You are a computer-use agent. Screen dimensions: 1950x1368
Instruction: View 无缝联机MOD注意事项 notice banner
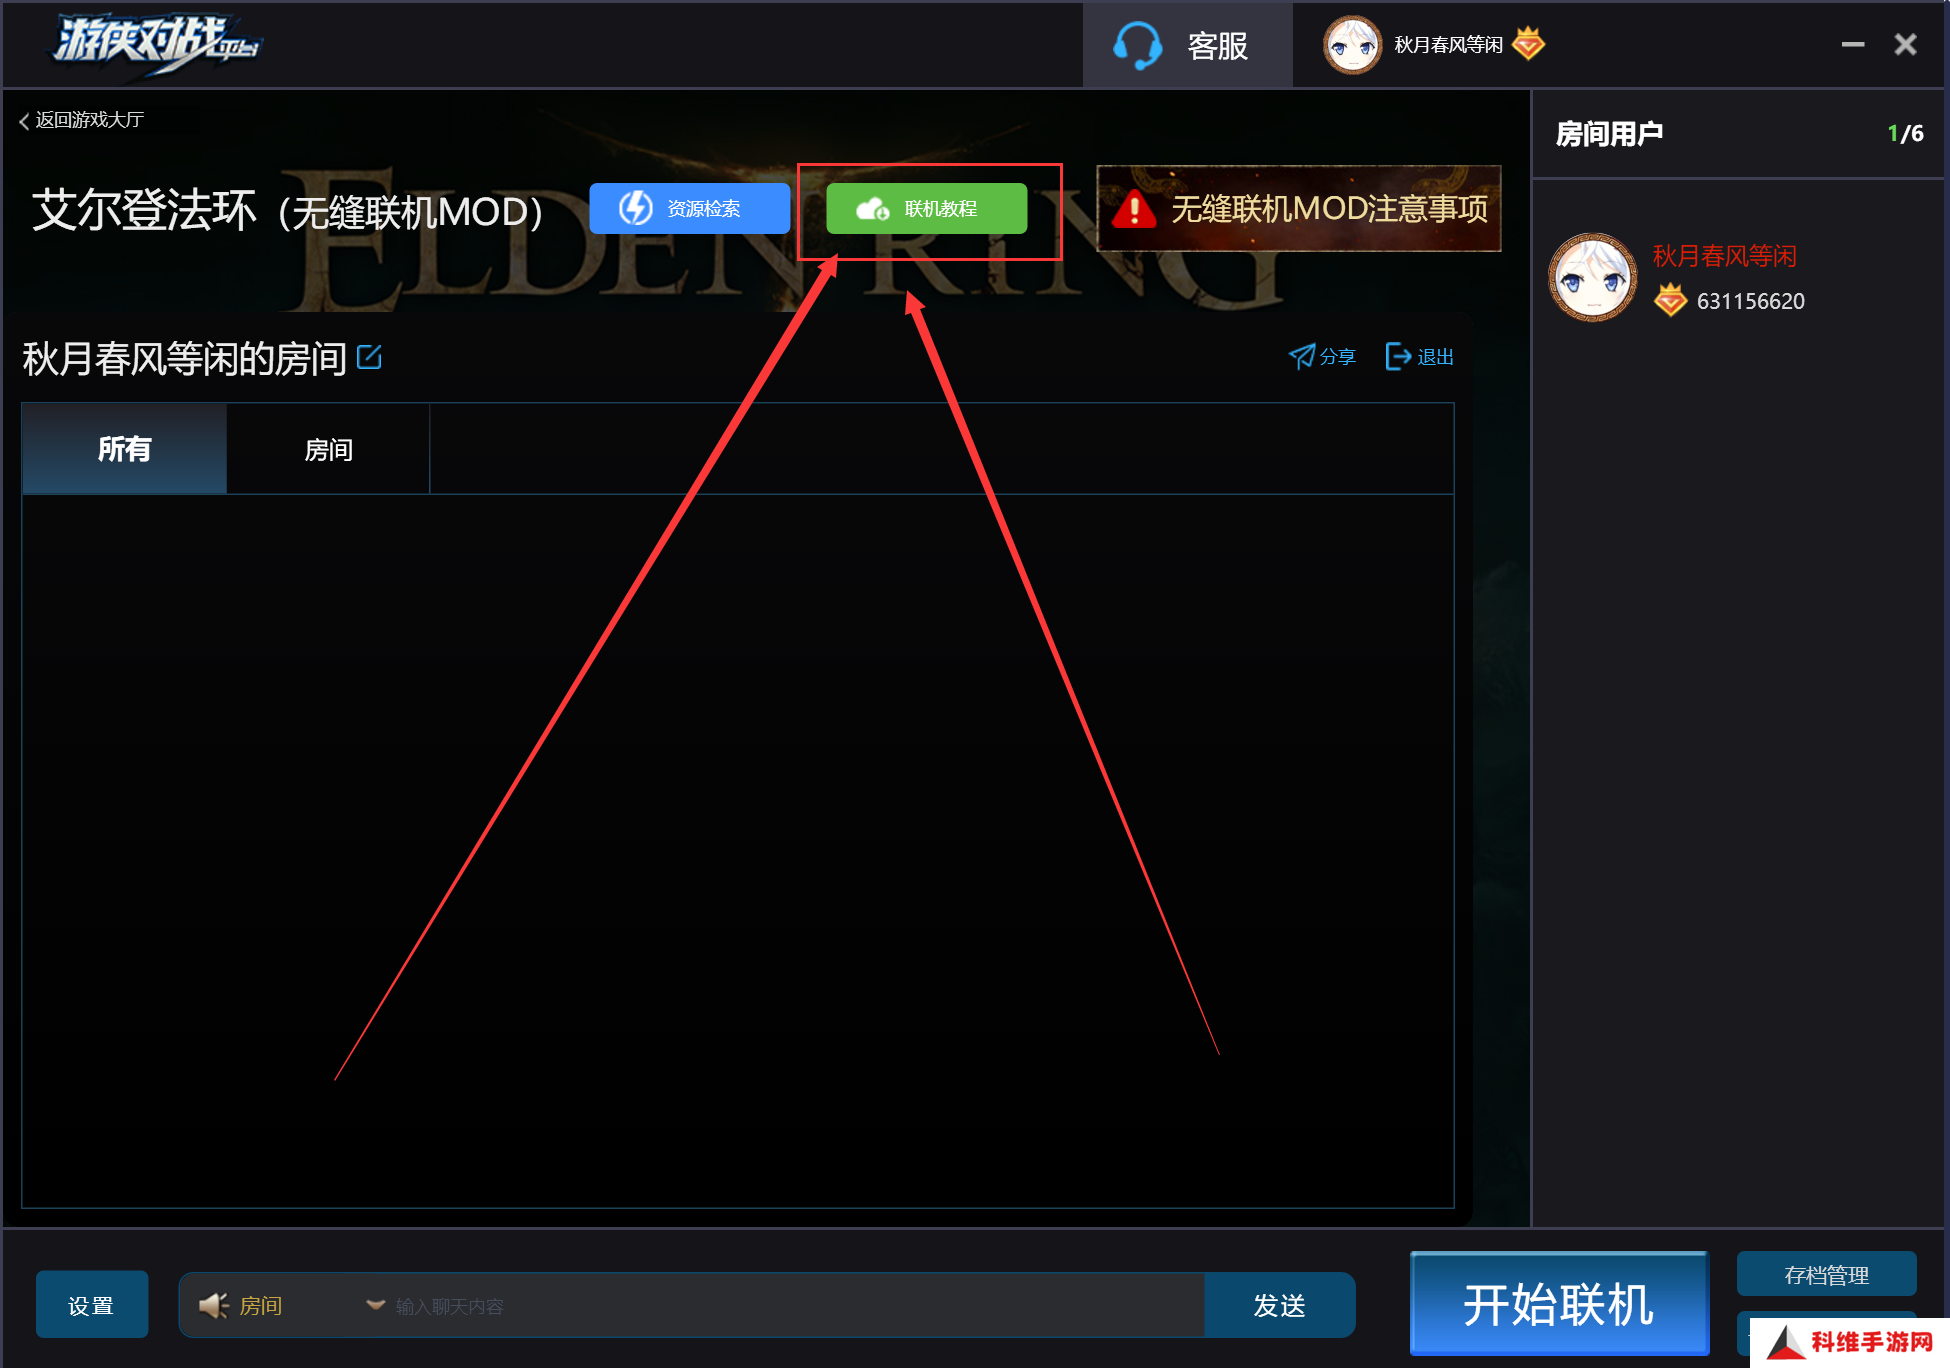coord(1299,208)
